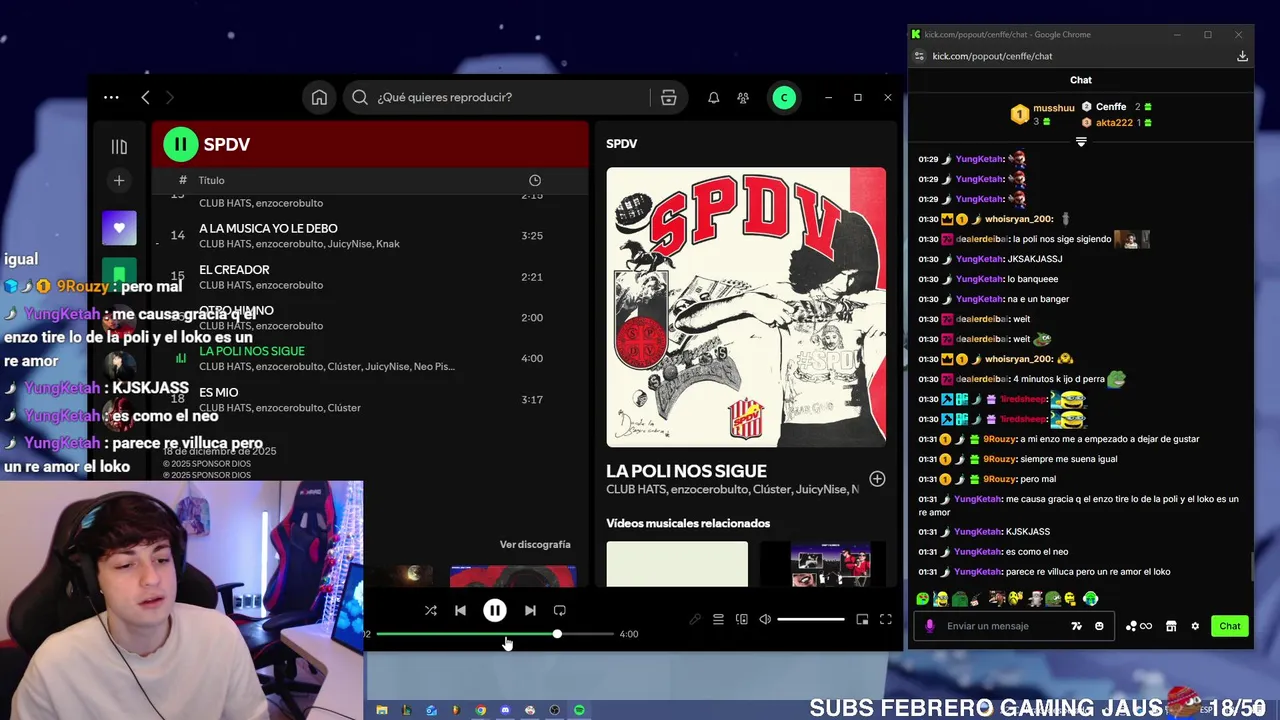The height and width of the screenshot is (720, 1280).
Task: Open the Spotify play queue
Action: [718, 620]
